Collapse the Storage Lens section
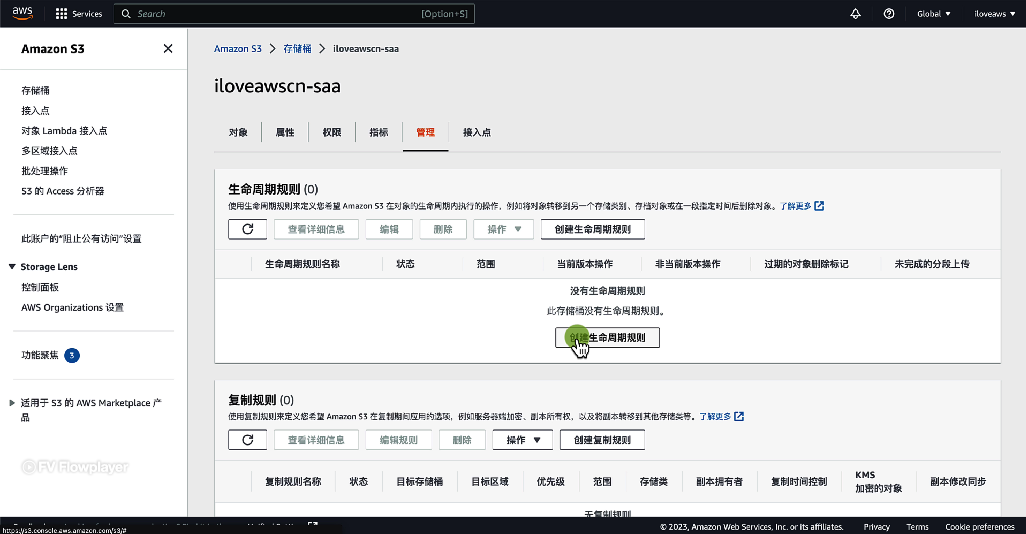The height and width of the screenshot is (534, 1026). point(12,267)
